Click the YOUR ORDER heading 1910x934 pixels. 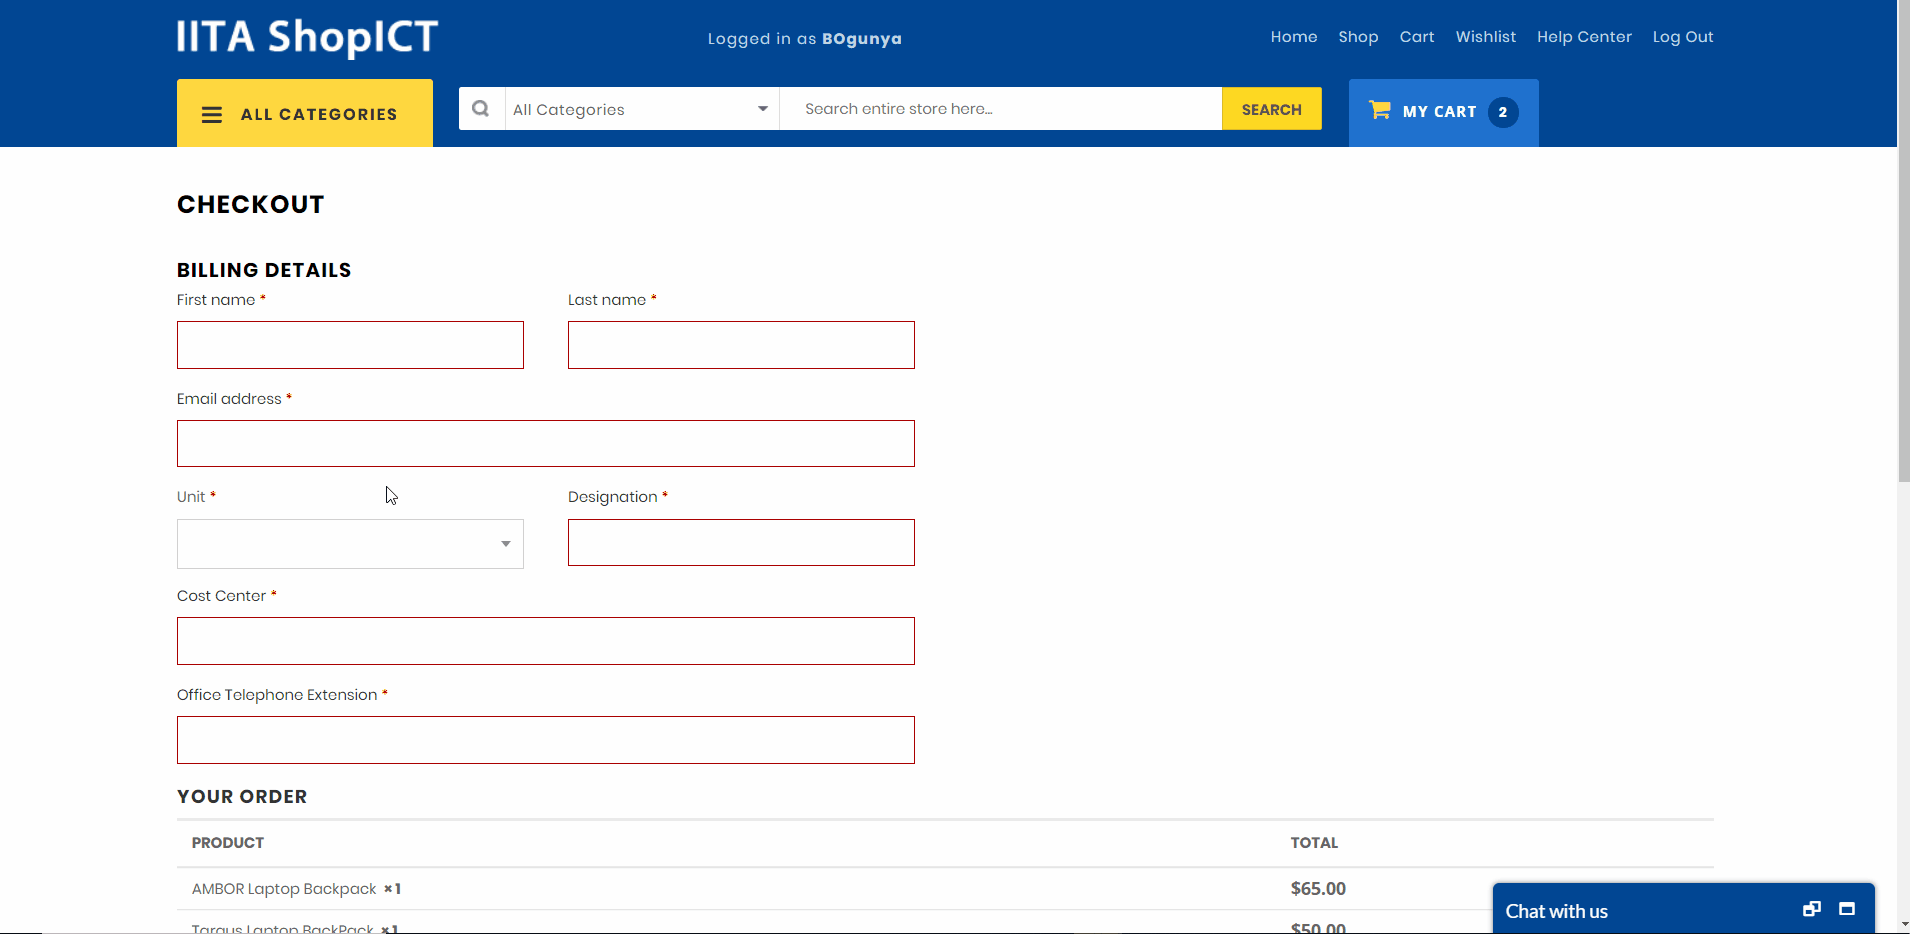(x=242, y=797)
